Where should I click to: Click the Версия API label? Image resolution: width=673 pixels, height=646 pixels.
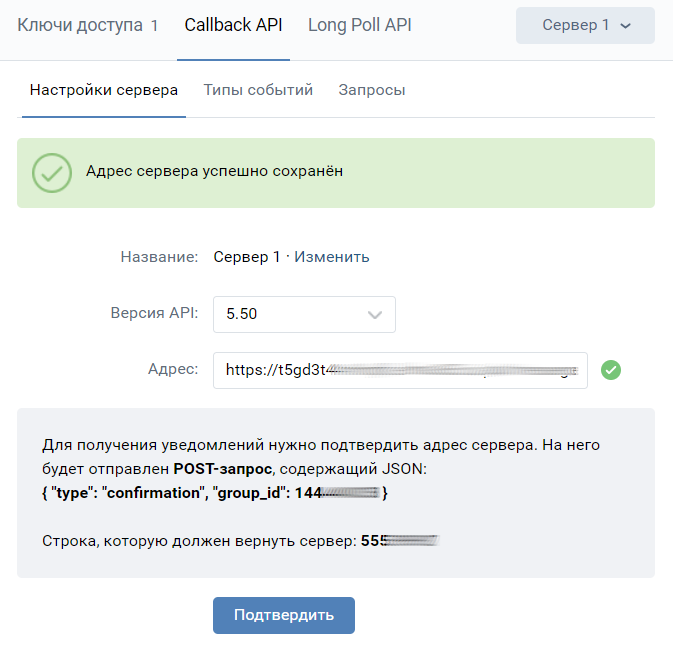pos(154,314)
